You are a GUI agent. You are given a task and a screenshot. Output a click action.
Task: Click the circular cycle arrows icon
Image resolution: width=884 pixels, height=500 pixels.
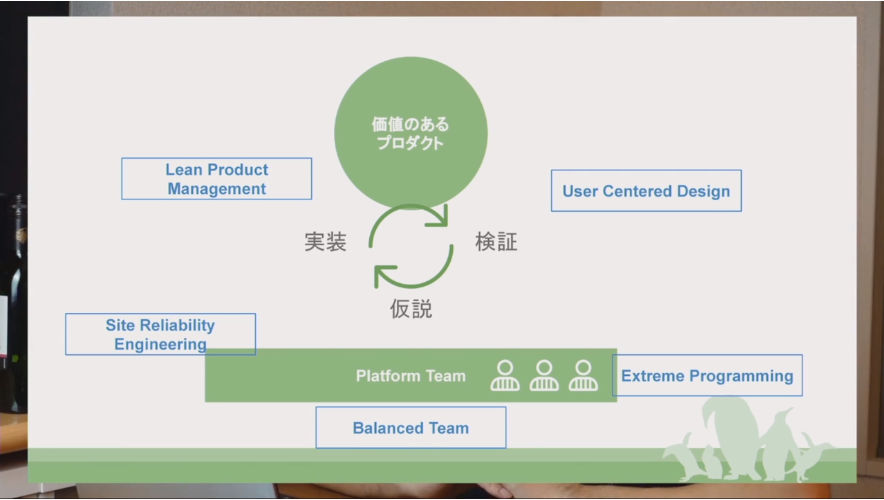coord(411,246)
